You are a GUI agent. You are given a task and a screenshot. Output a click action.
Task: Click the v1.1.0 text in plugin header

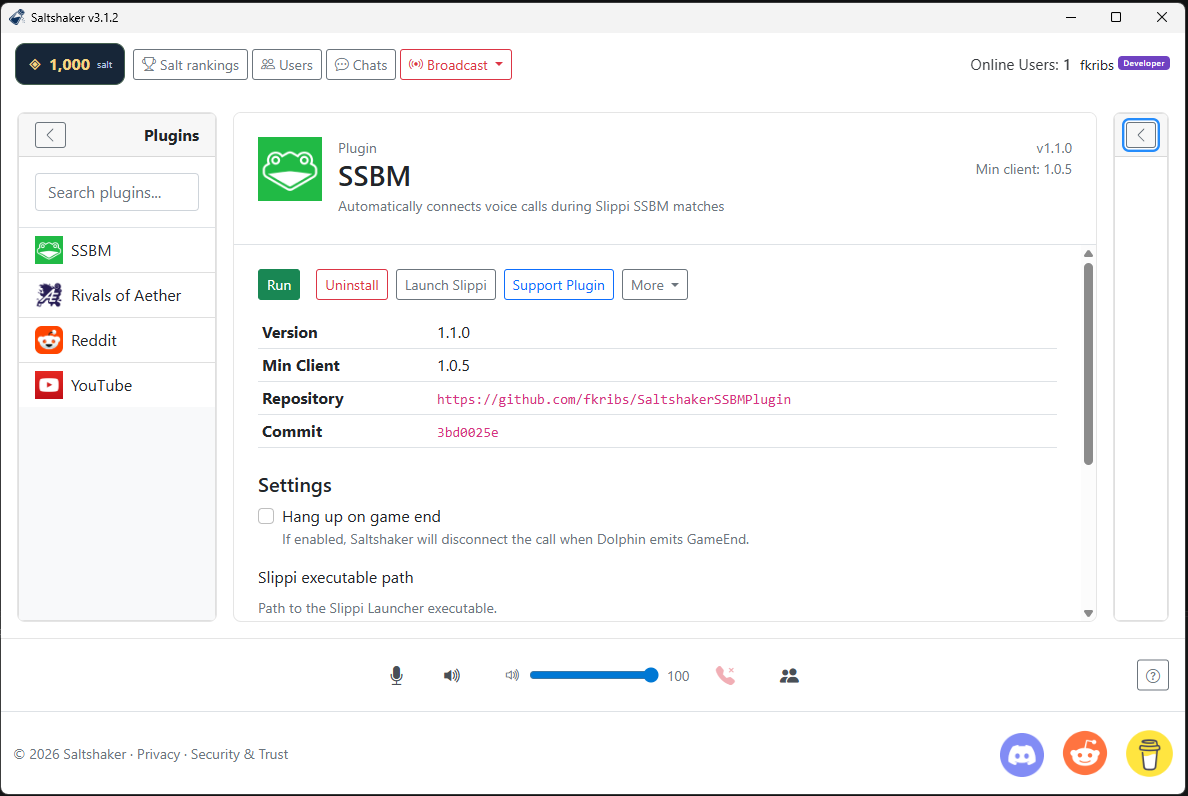tap(1054, 148)
